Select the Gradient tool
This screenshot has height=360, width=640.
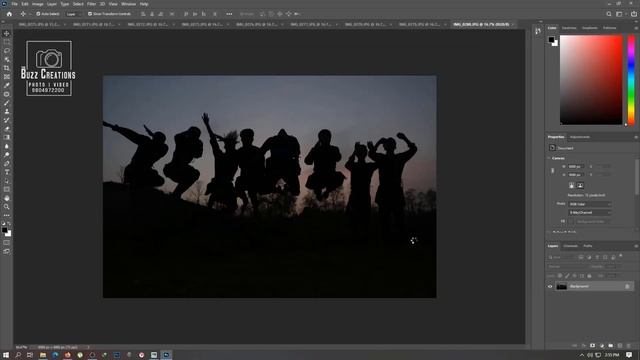pyautogui.click(x=7, y=138)
